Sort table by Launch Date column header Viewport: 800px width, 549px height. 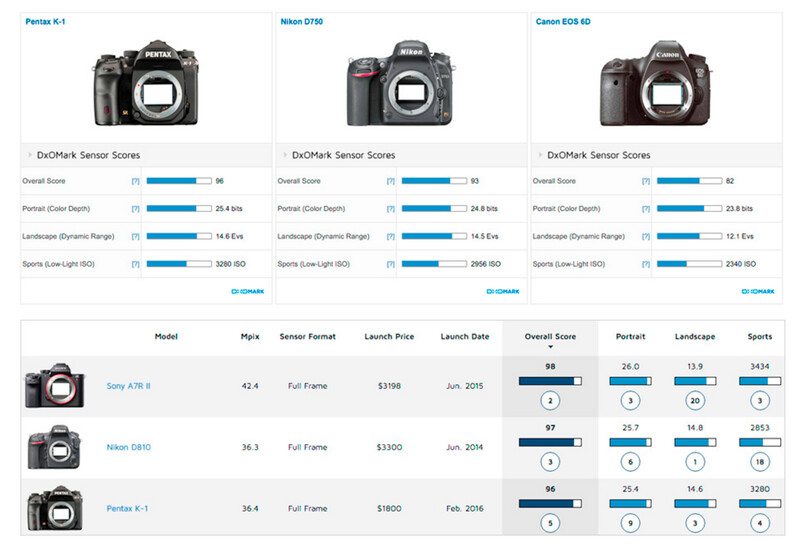[x=465, y=336]
